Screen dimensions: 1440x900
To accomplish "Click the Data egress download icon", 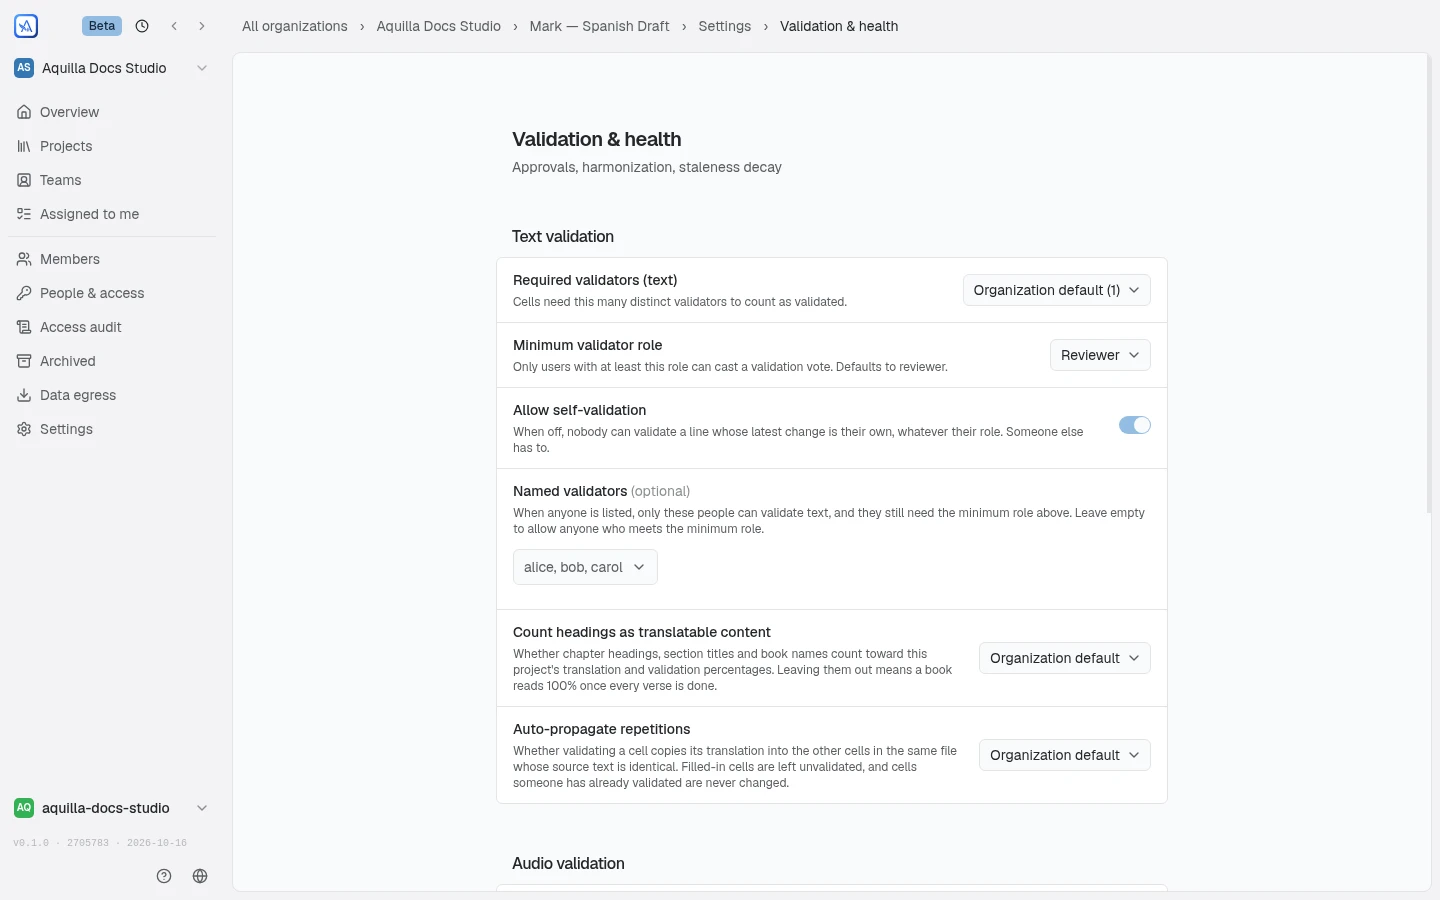I will [x=24, y=395].
